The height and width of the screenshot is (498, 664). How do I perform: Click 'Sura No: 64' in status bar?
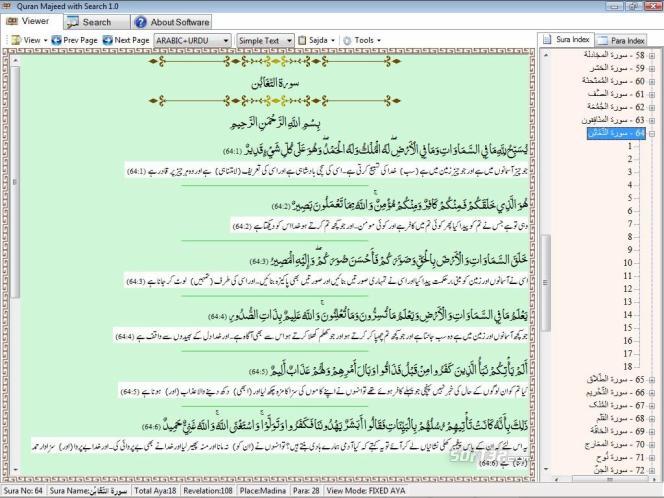point(23,491)
